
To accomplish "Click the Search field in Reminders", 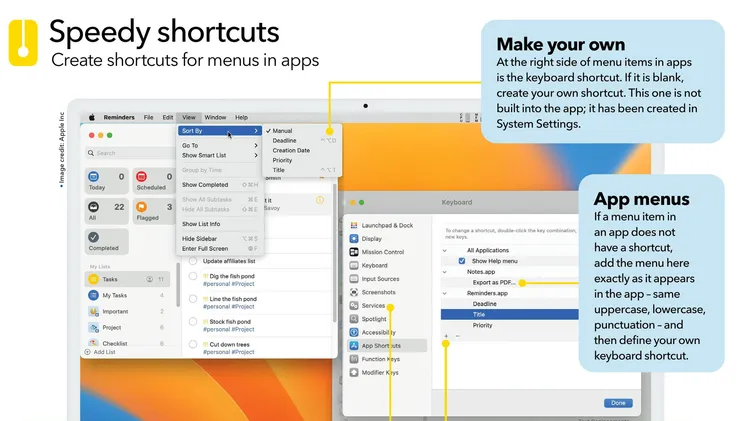I will (130, 153).
